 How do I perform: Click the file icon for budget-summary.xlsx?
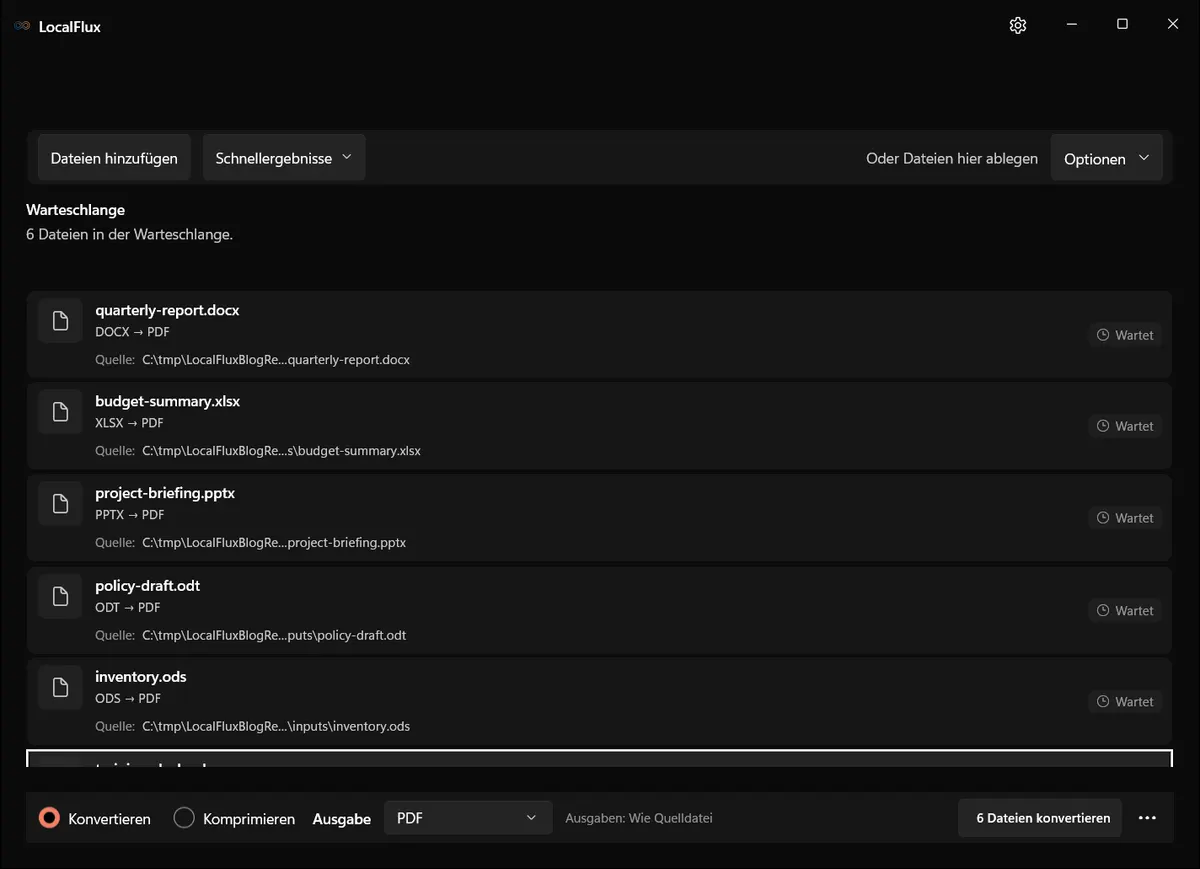[x=60, y=412]
